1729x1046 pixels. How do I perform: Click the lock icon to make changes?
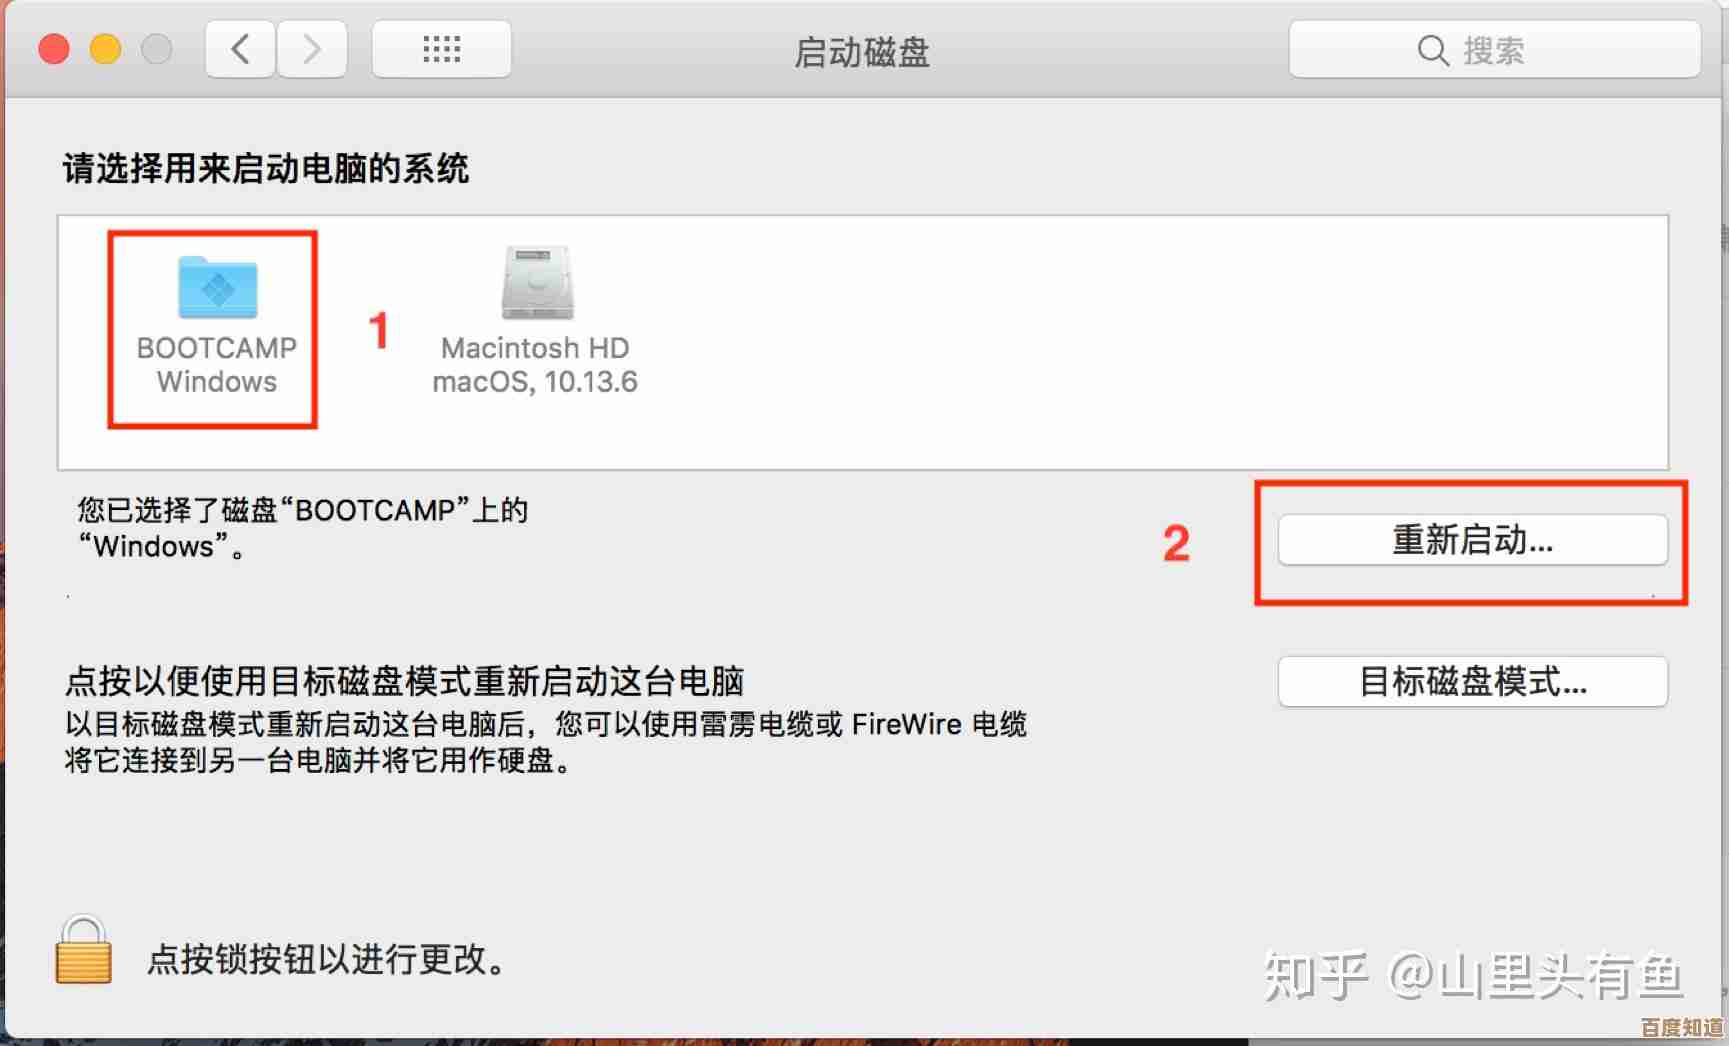click(x=83, y=950)
